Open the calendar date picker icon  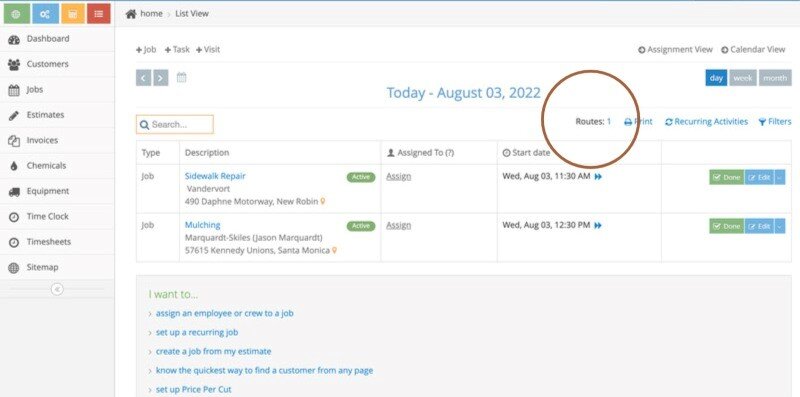point(182,78)
